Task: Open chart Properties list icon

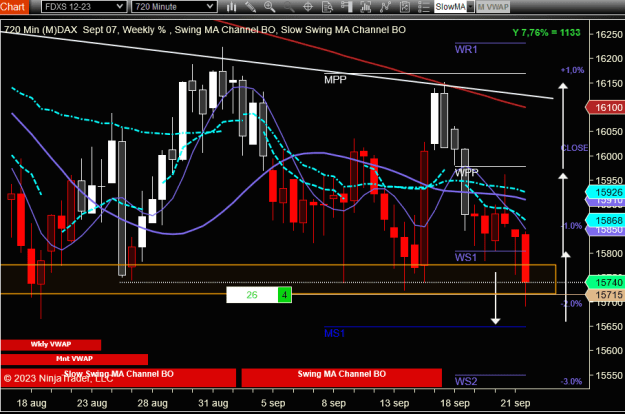Action: pos(423,7)
